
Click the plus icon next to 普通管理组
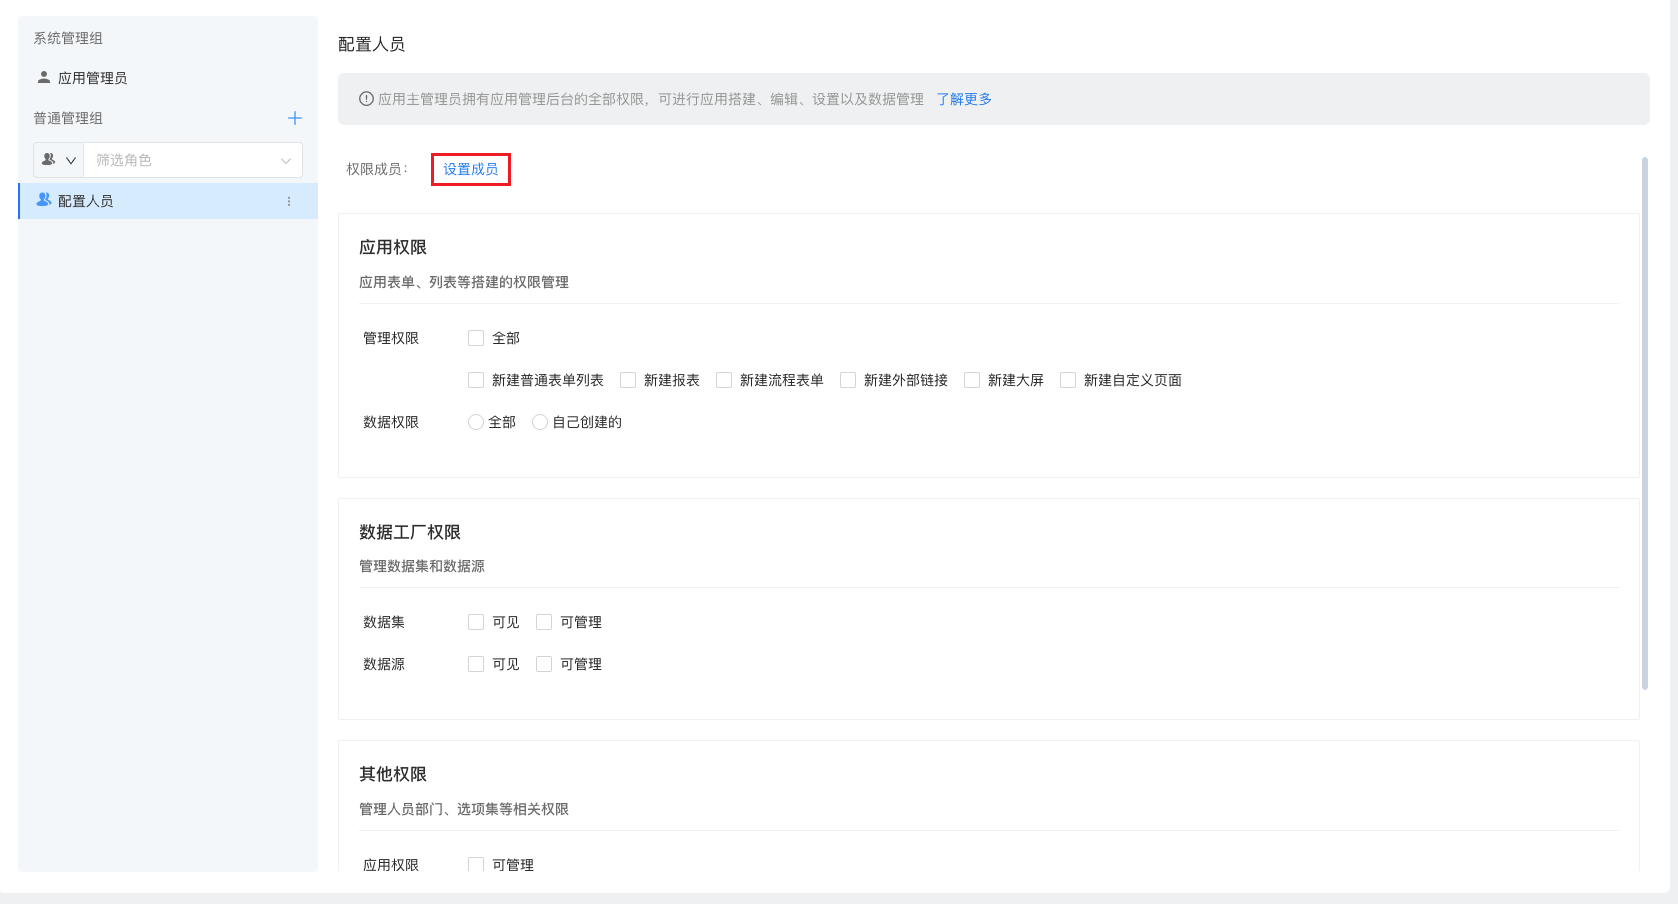295,118
